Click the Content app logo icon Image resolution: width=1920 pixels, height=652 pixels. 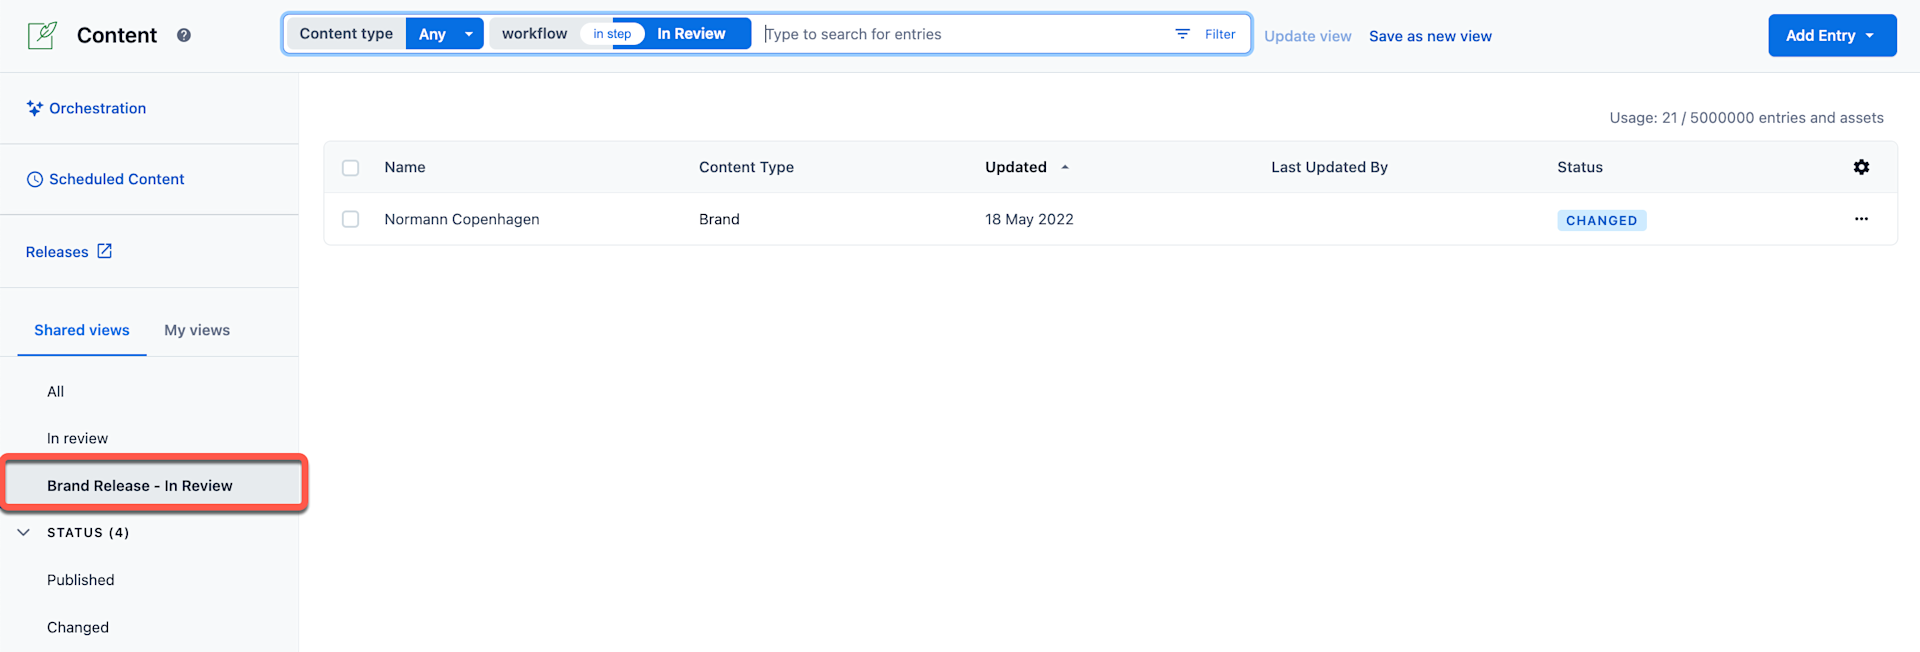tap(42, 35)
